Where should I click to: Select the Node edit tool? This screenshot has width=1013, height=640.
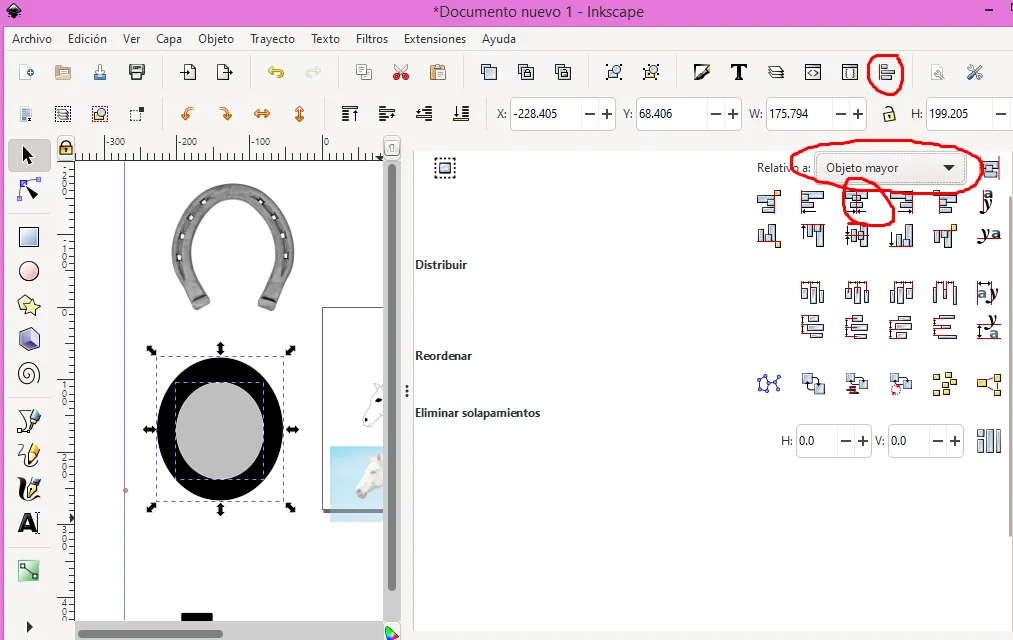[29, 190]
